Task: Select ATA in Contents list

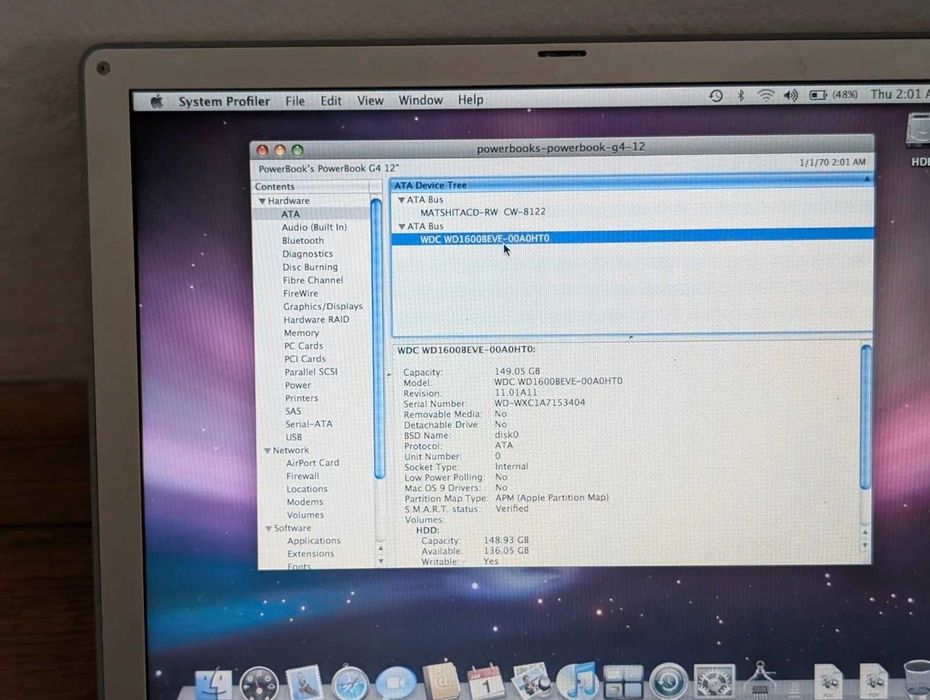Action: point(290,214)
